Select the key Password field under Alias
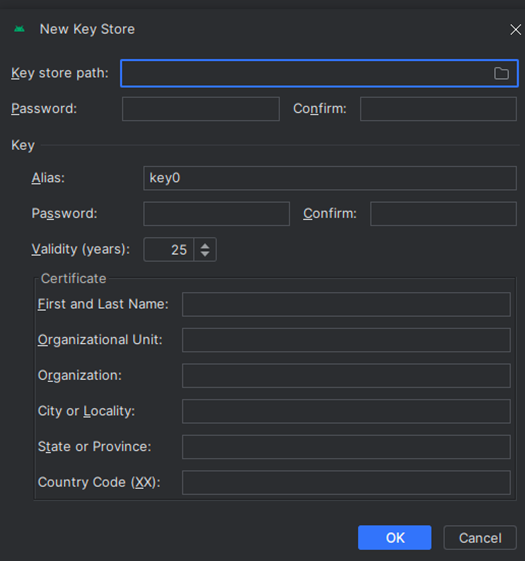Image resolution: width=525 pixels, height=561 pixels. [x=217, y=214]
